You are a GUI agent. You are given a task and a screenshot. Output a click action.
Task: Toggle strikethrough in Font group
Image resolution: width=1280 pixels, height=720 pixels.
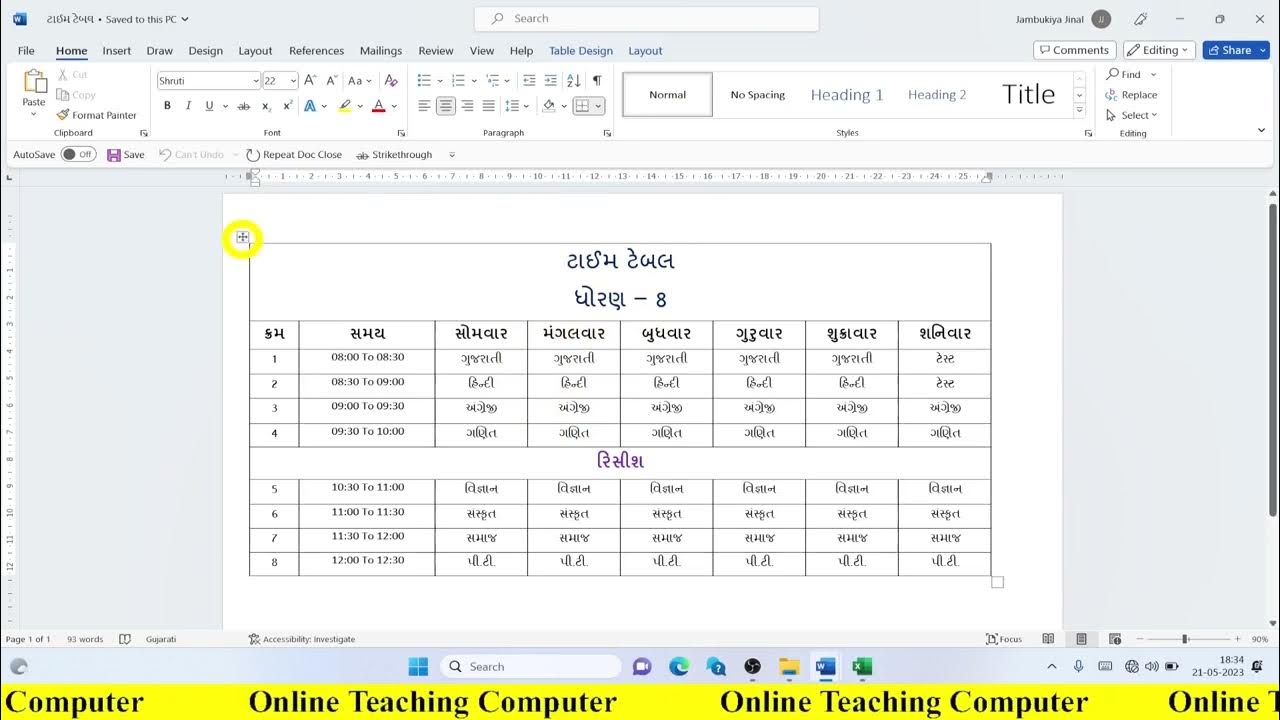point(244,106)
